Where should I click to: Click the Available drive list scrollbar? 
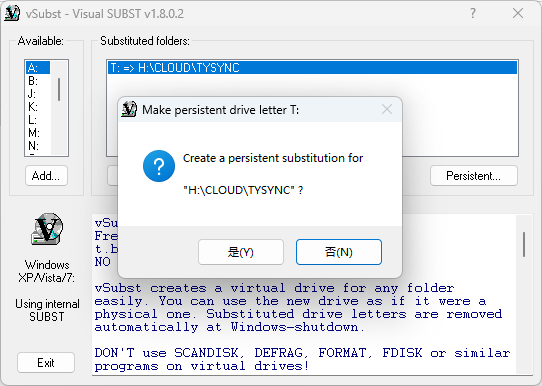click(x=59, y=108)
